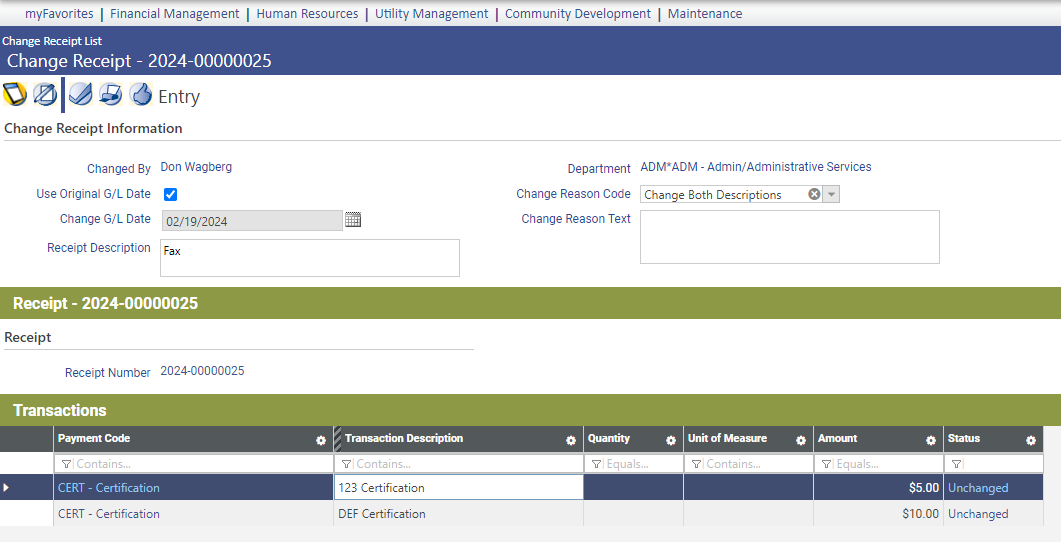Screen dimensions: 1061x542
Task: Open Unit of Measure column settings gear
Action: coord(800,441)
